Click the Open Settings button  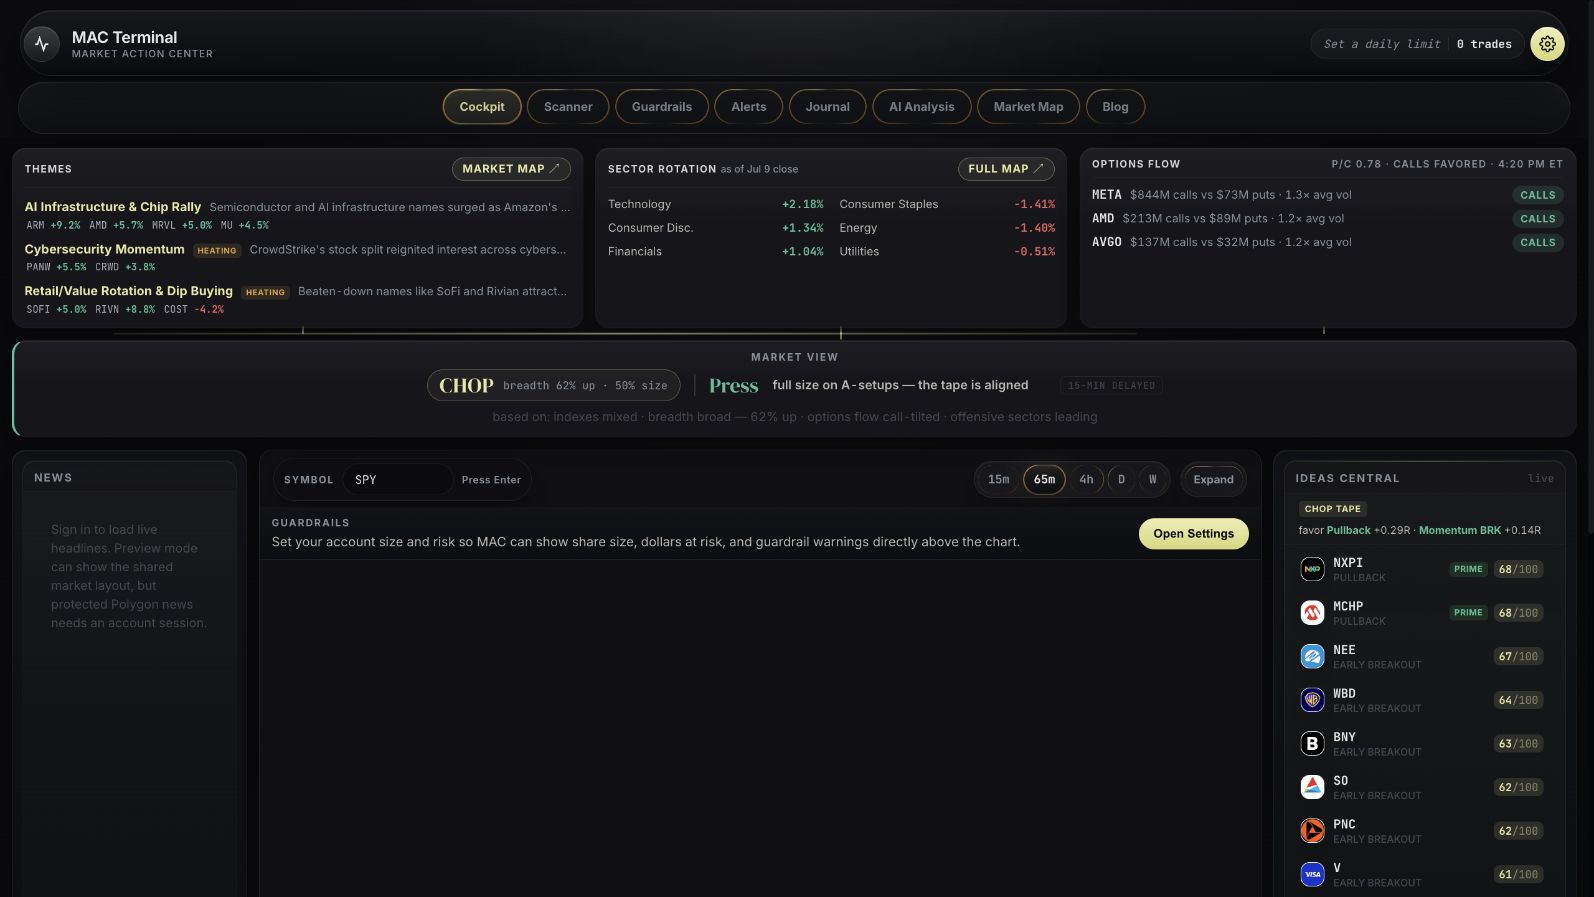coord(1193,534)
